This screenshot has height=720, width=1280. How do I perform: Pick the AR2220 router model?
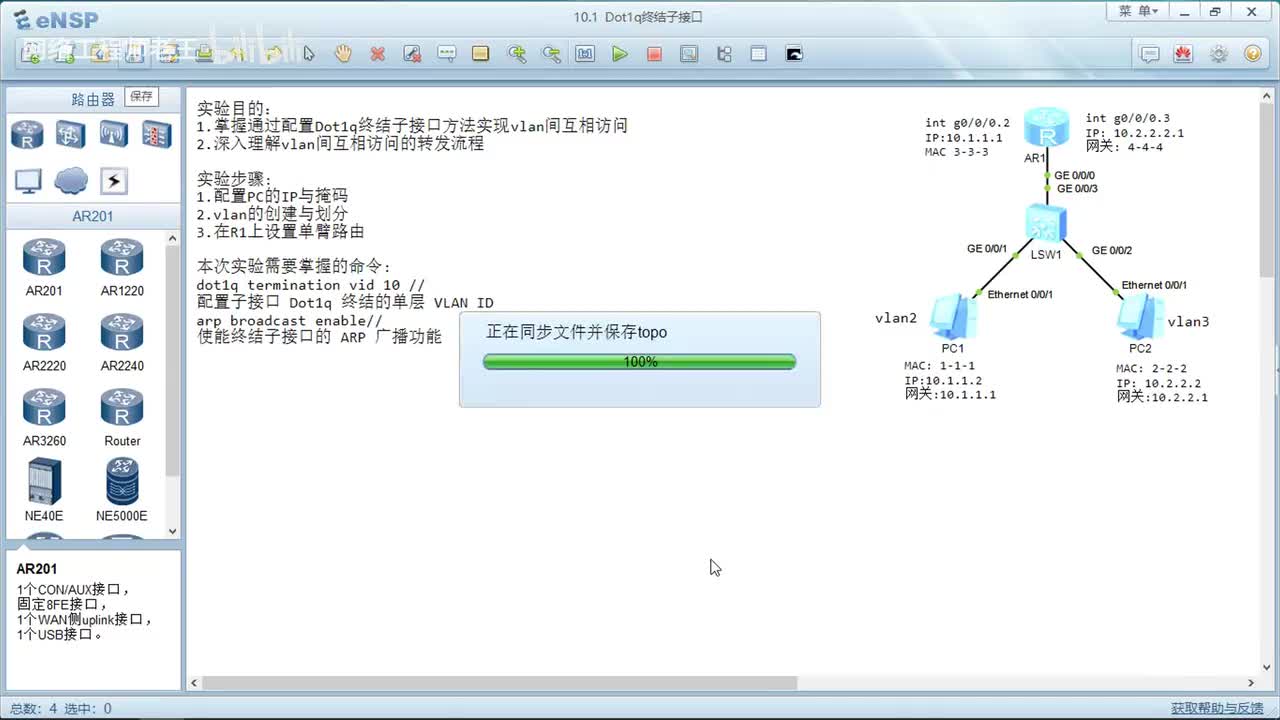(44, 343)
